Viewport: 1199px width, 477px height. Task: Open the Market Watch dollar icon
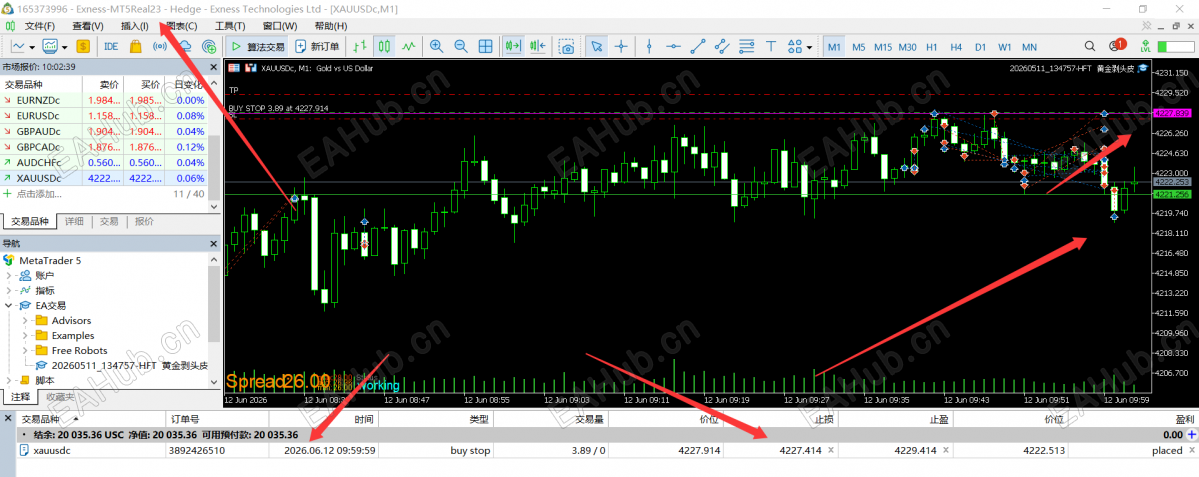pyautogui.click(x=83, y=46)
